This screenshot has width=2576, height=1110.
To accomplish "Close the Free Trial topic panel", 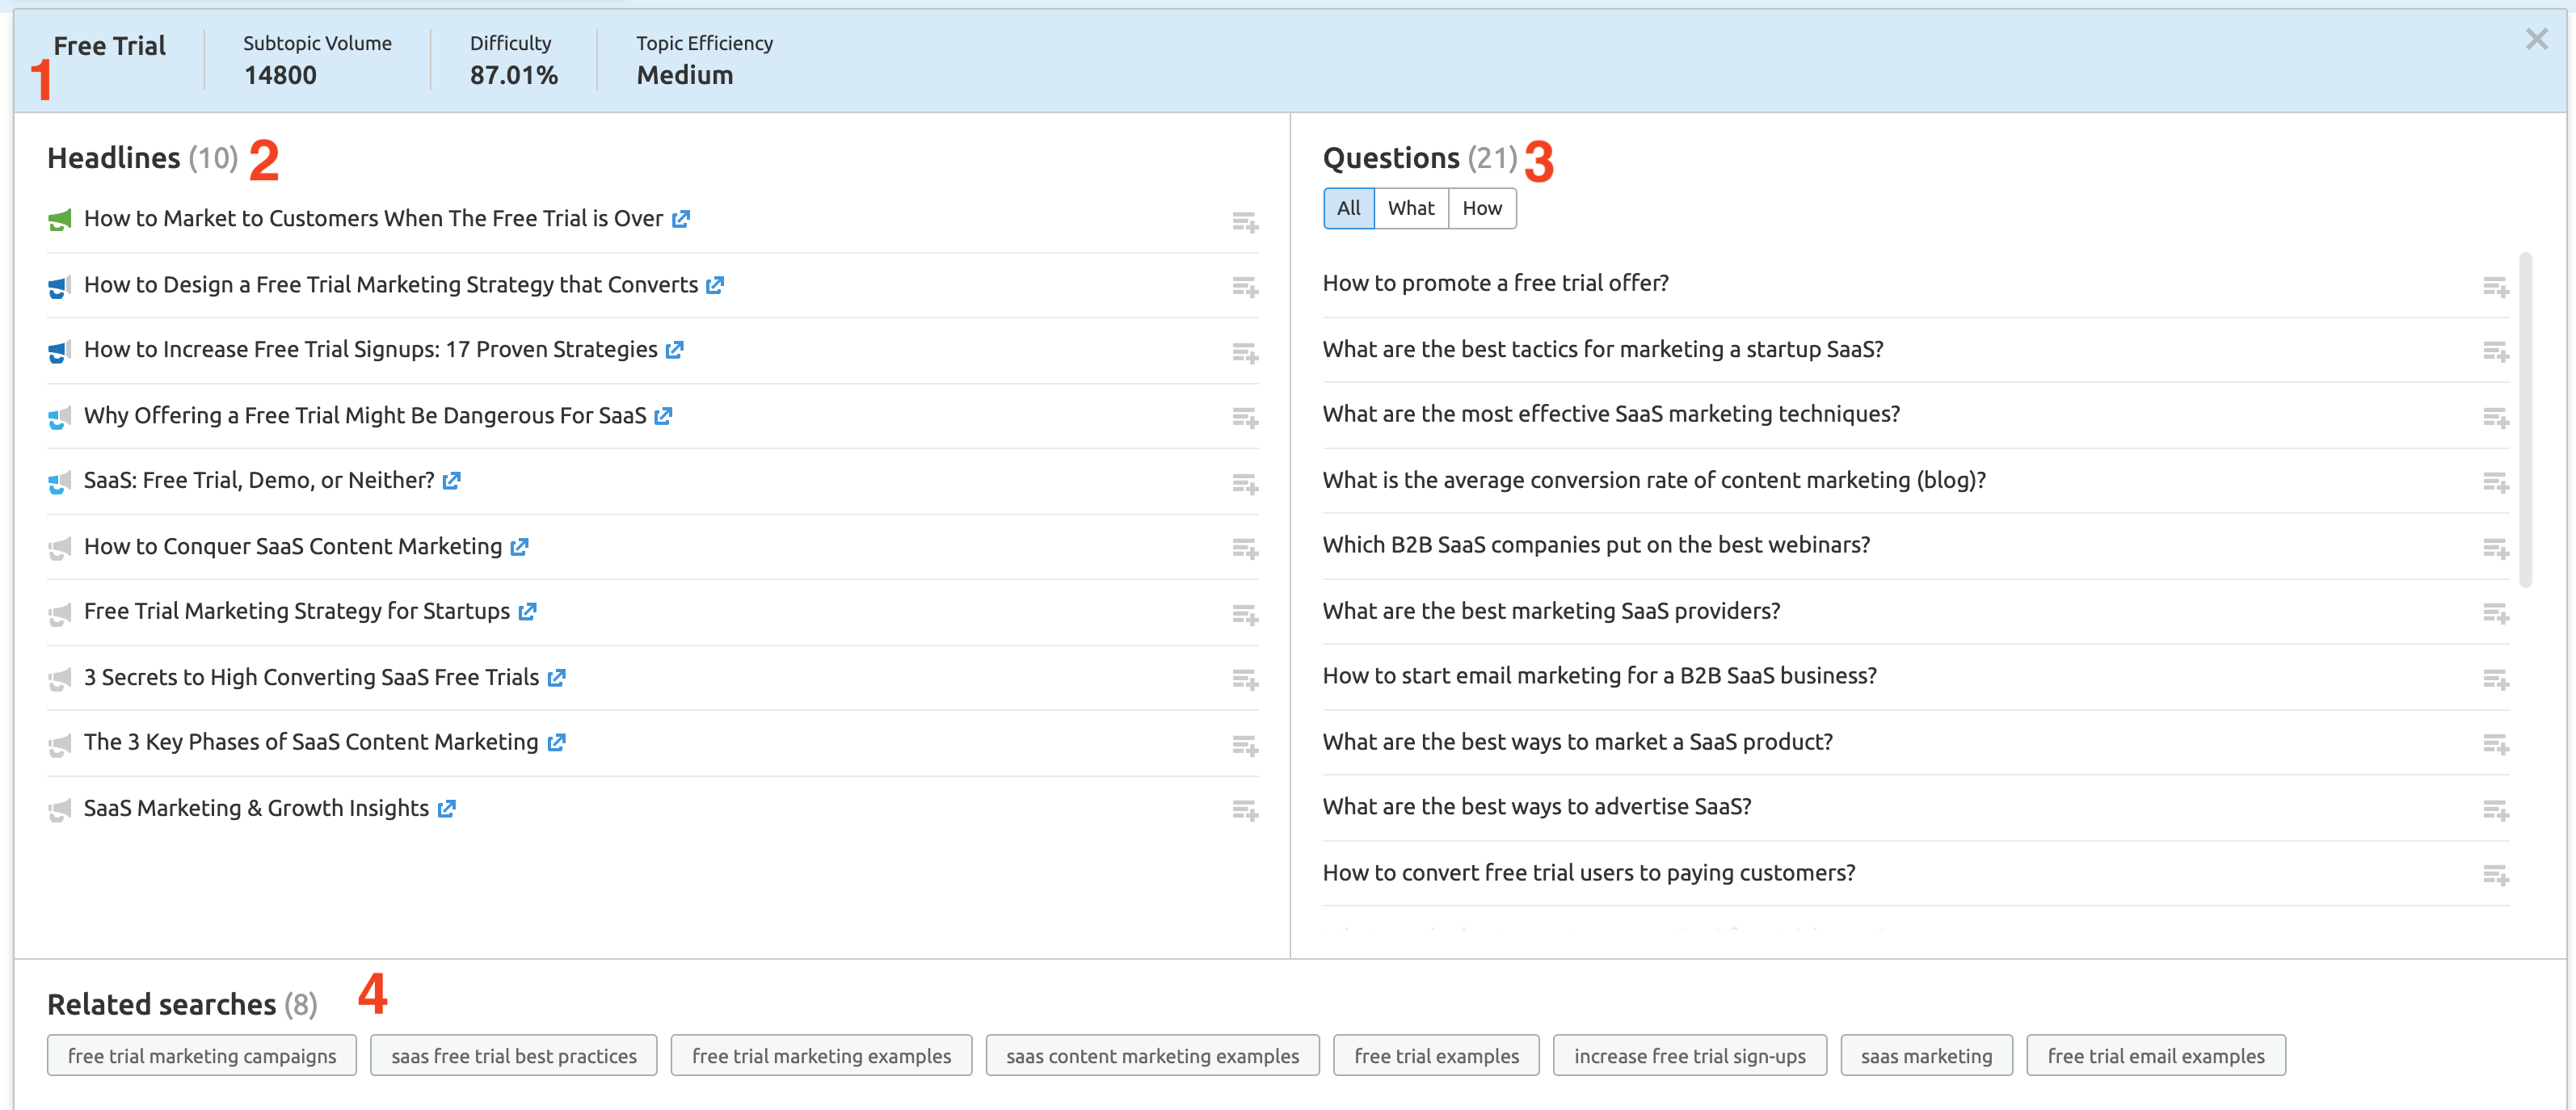I will pos(2536,40).
